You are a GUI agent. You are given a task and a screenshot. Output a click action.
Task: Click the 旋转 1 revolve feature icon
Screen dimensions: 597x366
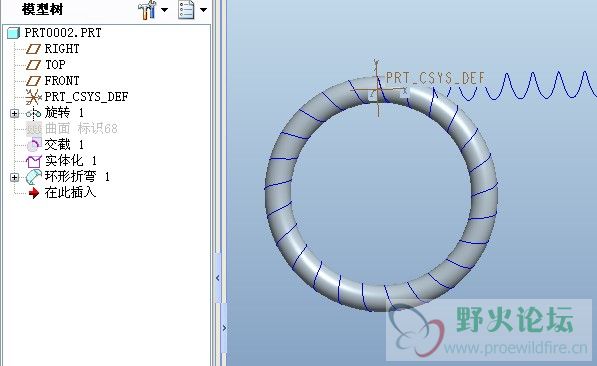click(x=34, y=113)
